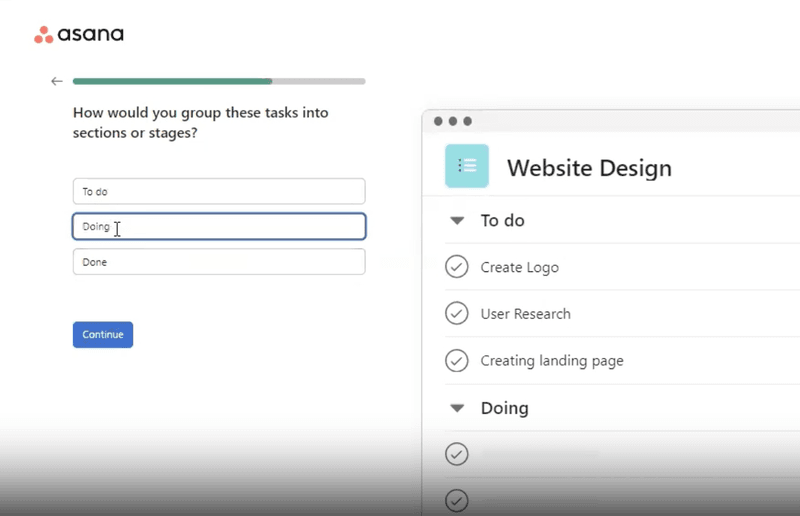Click the Asana logo
The width and height of the screenshot is (800, 516).
pyautogui.click(x=79, y=35)
